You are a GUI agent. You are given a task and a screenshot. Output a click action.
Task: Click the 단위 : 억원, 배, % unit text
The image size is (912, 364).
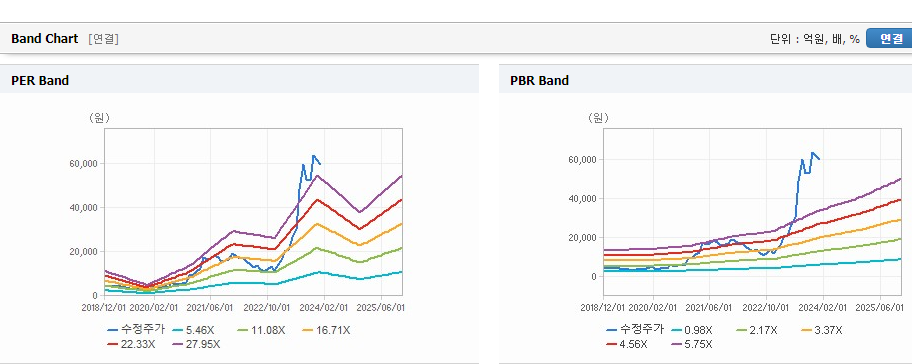click(x=814, y=39)
